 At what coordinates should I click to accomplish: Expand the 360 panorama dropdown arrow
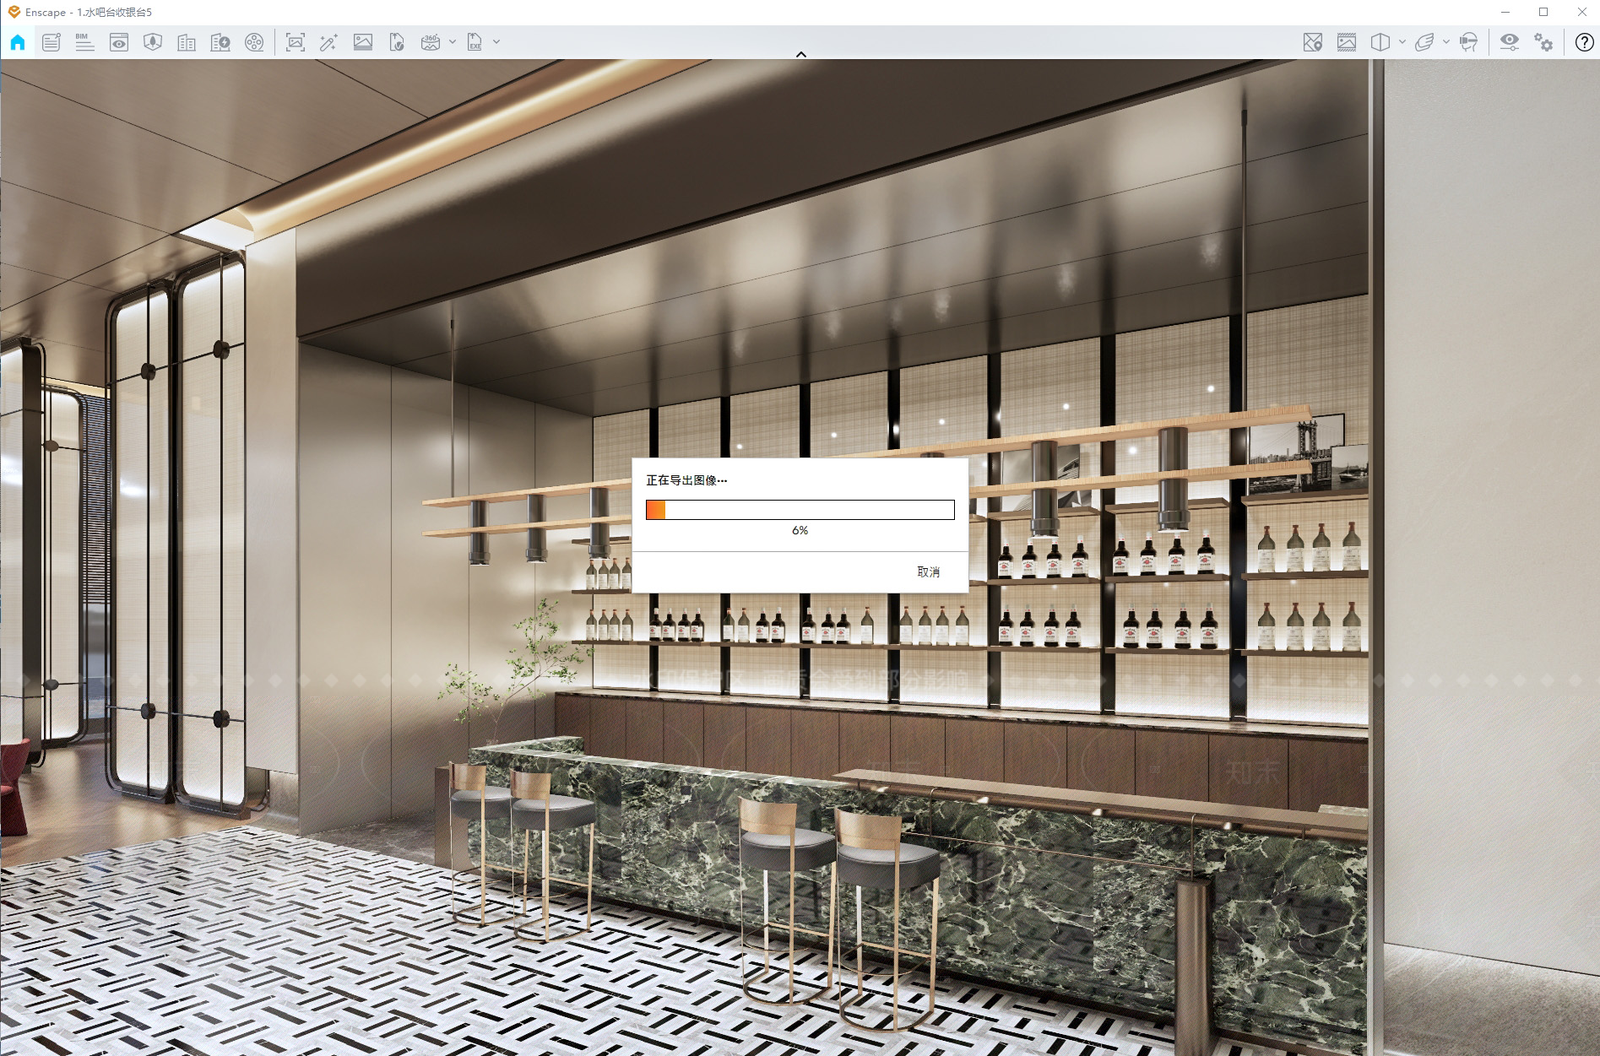coord(452,42)
